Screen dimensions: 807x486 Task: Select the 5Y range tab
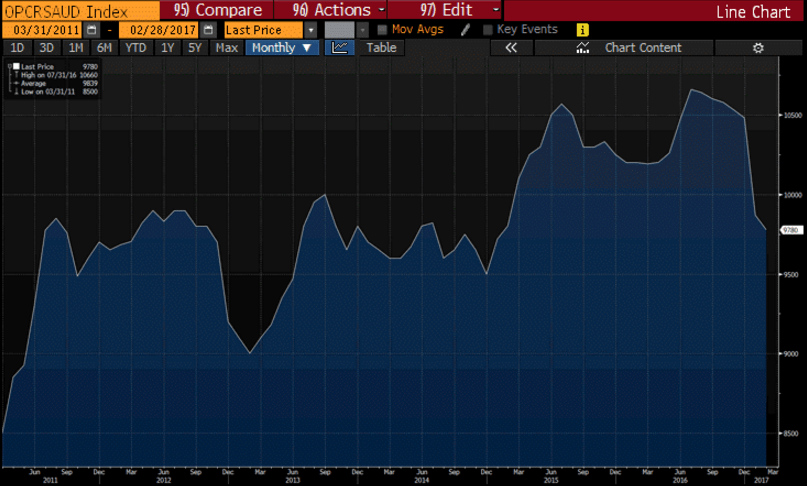coord(195,48)
